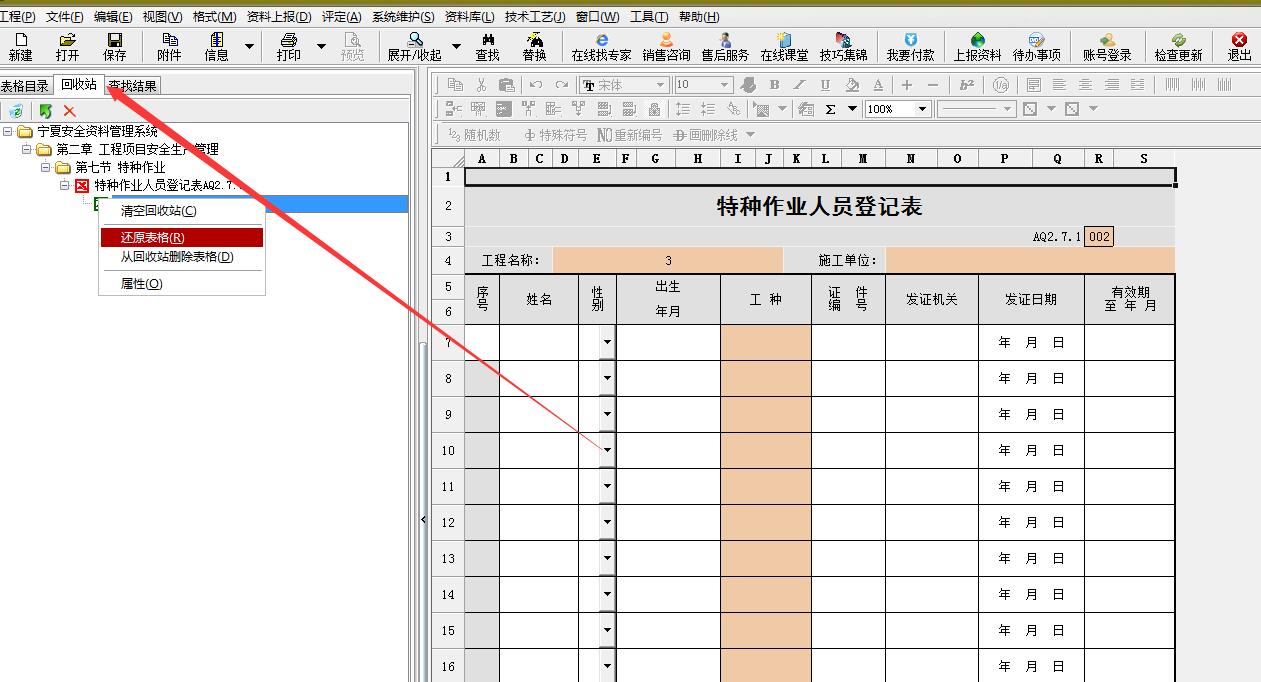Click the orange 工程名称 input cell
Viewport: 1261px width, 682px height.
(x=667, y=261)
